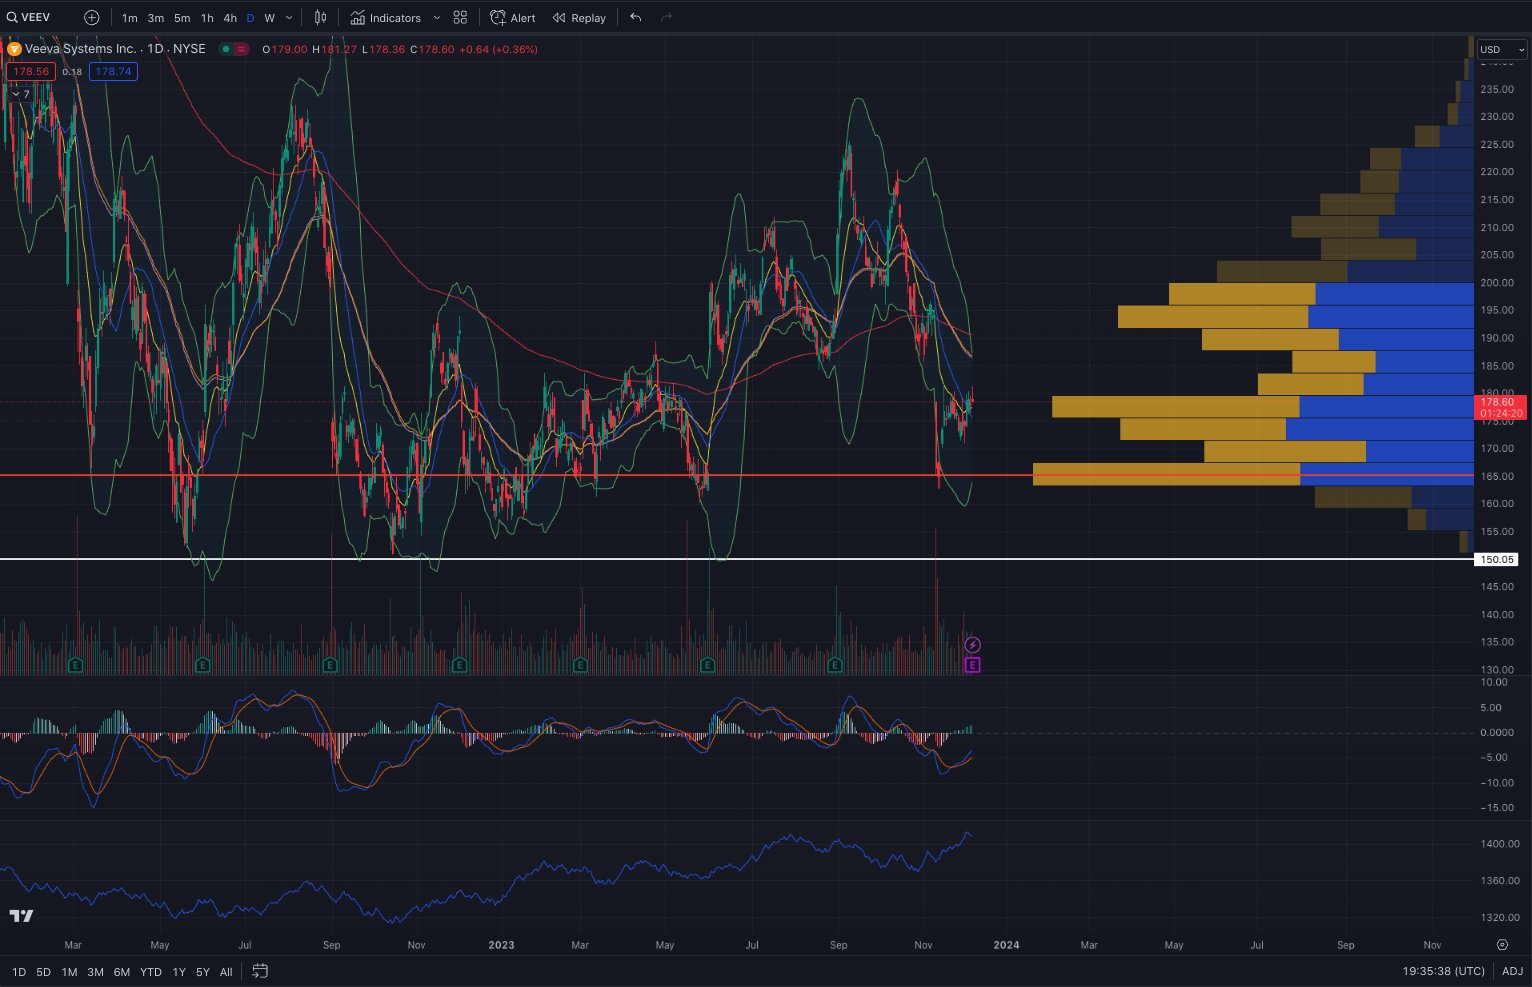Click the 150.05 line price label
Screen dimensions: 1532x987
[1496, 559]
